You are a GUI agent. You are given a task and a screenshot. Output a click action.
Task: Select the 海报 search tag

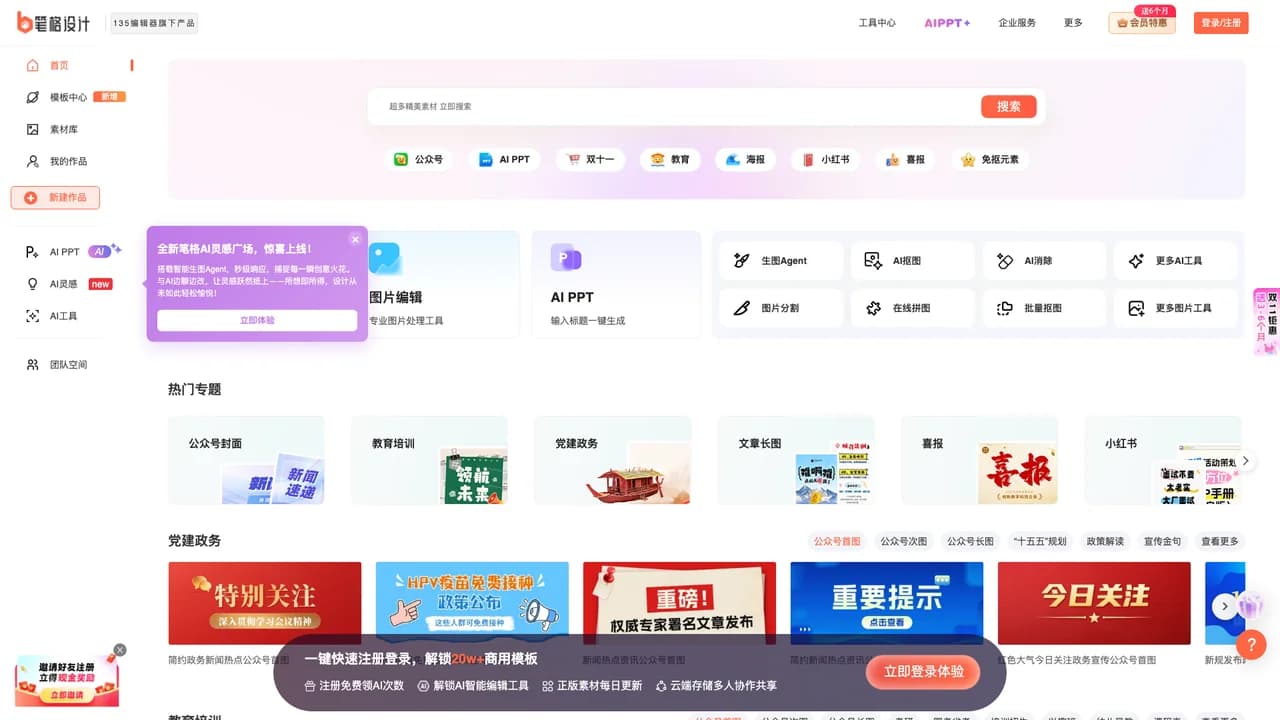point(745,159)
